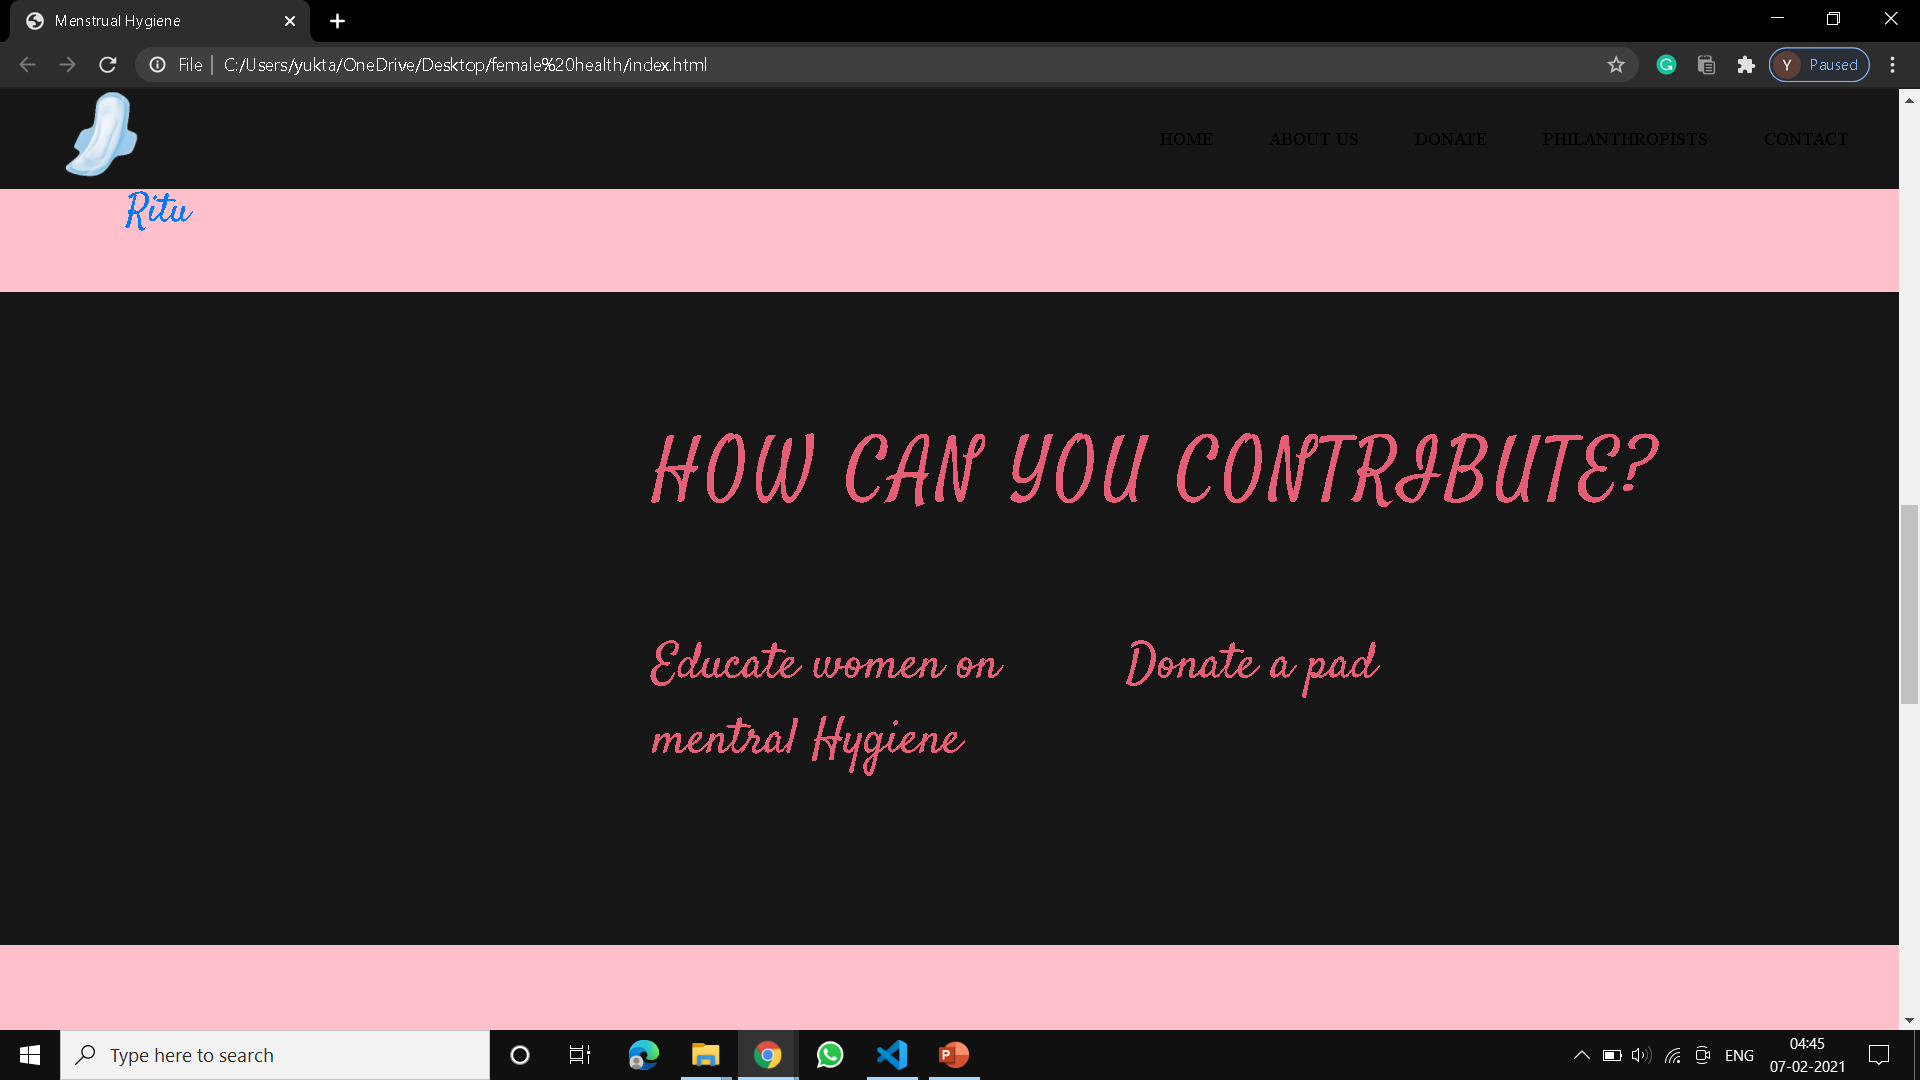Click the CONTACT nav link
This screenshot has width=1920, height=1080.
[x=1805, y=139]
